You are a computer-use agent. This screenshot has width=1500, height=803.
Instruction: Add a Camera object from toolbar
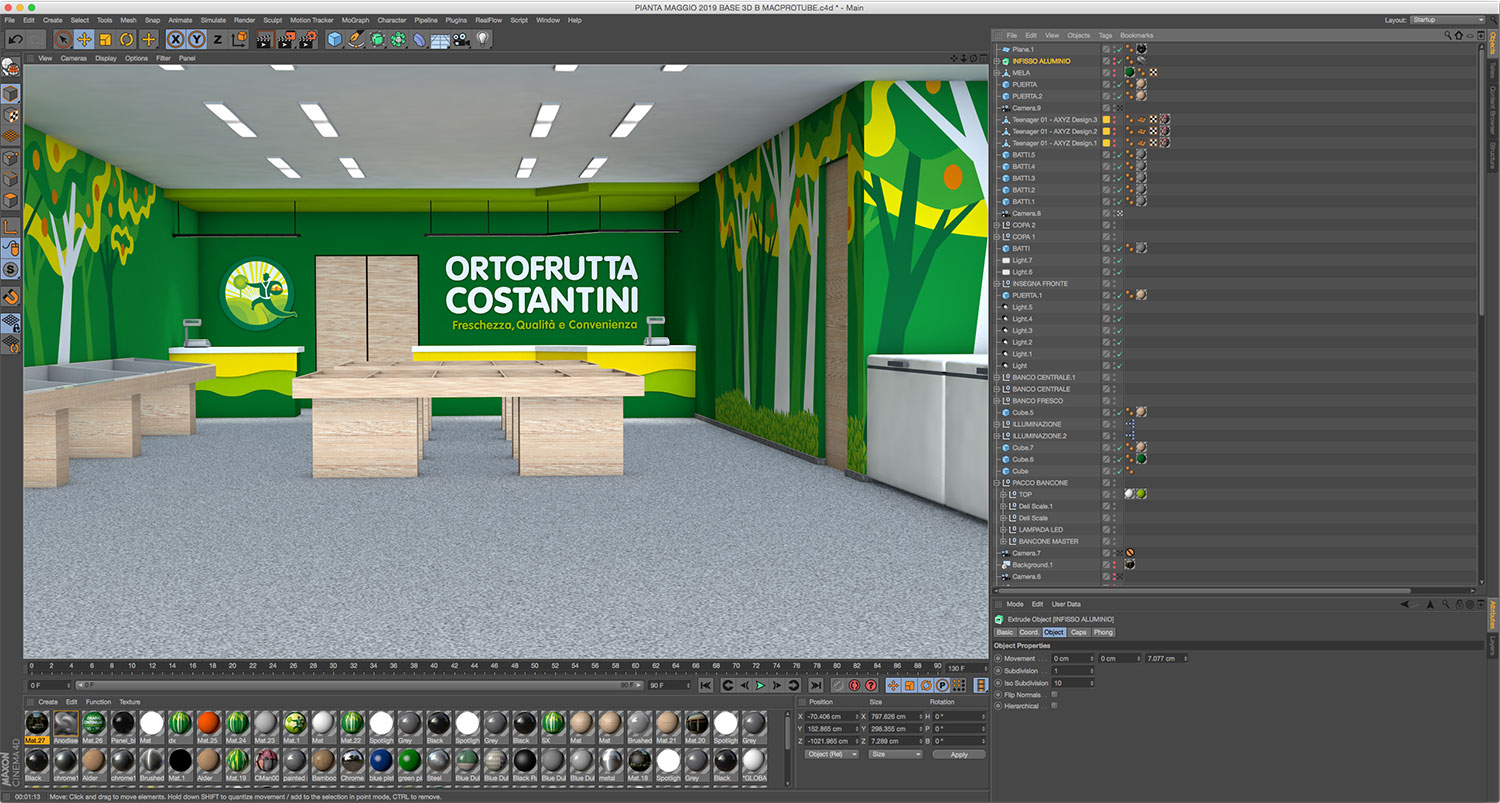coord(461,39)
